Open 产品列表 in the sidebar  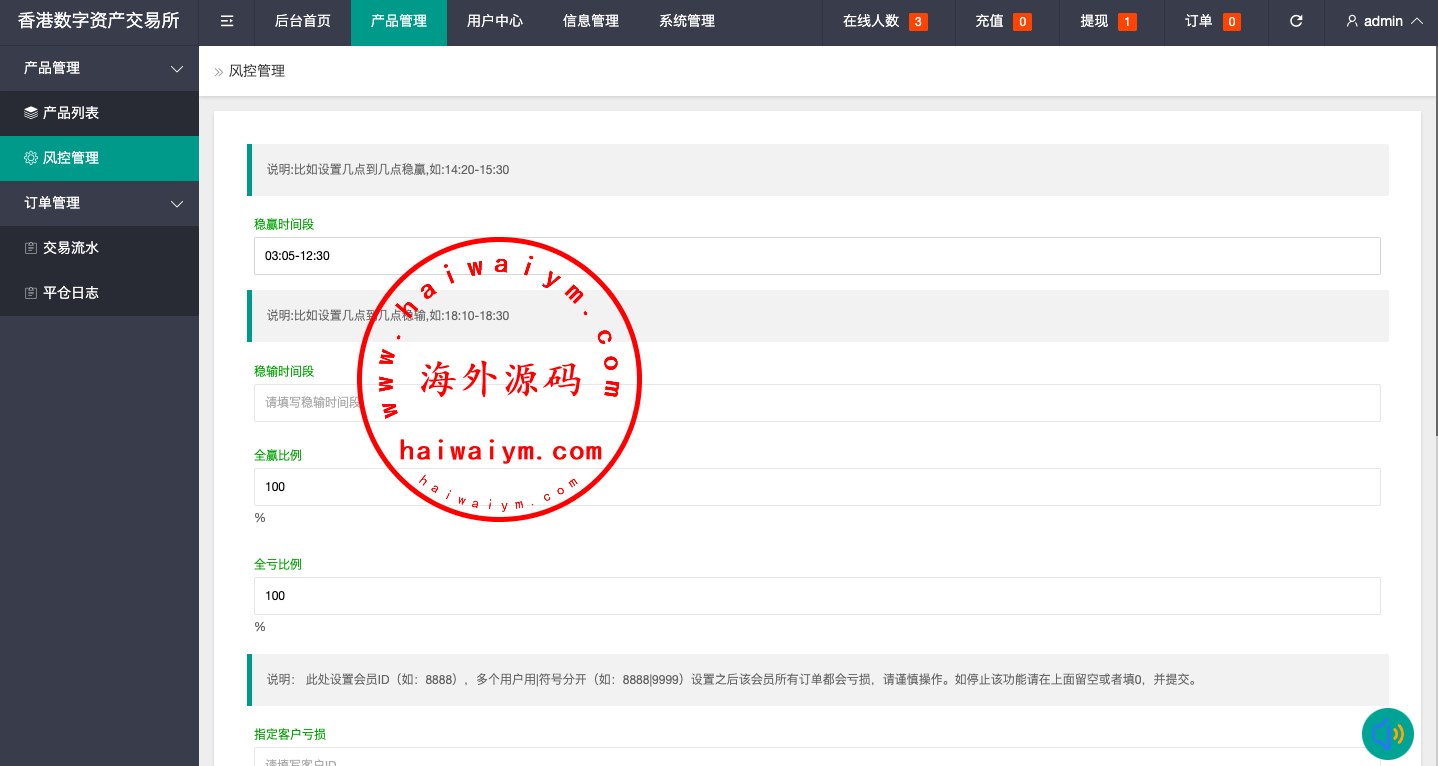click(x=70, y=113)
